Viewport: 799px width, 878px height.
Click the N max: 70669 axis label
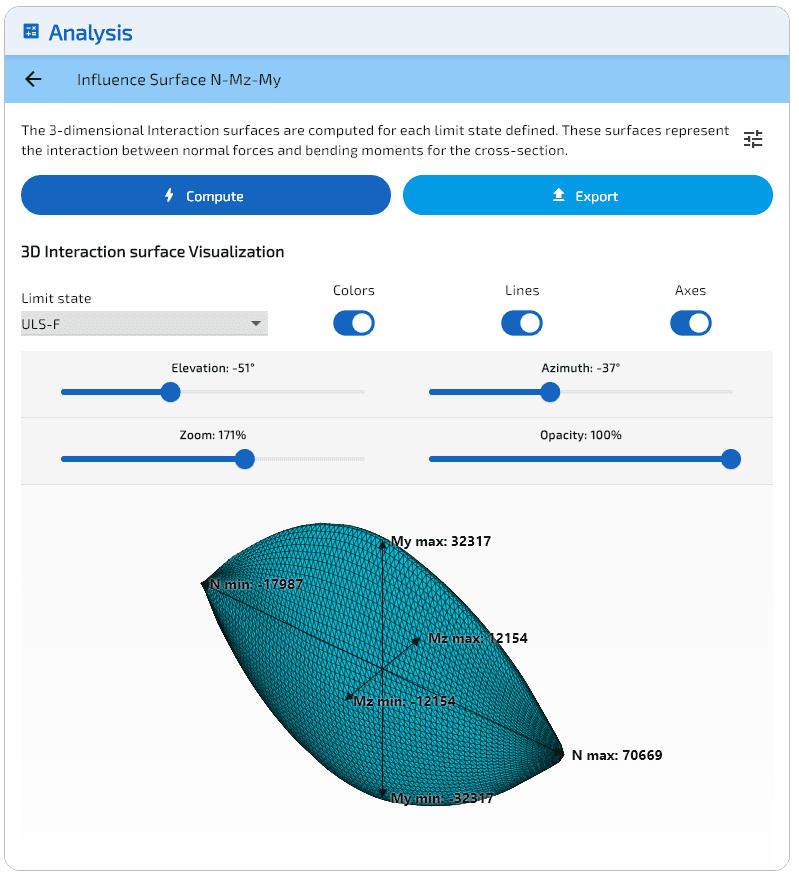pos(616,756)
